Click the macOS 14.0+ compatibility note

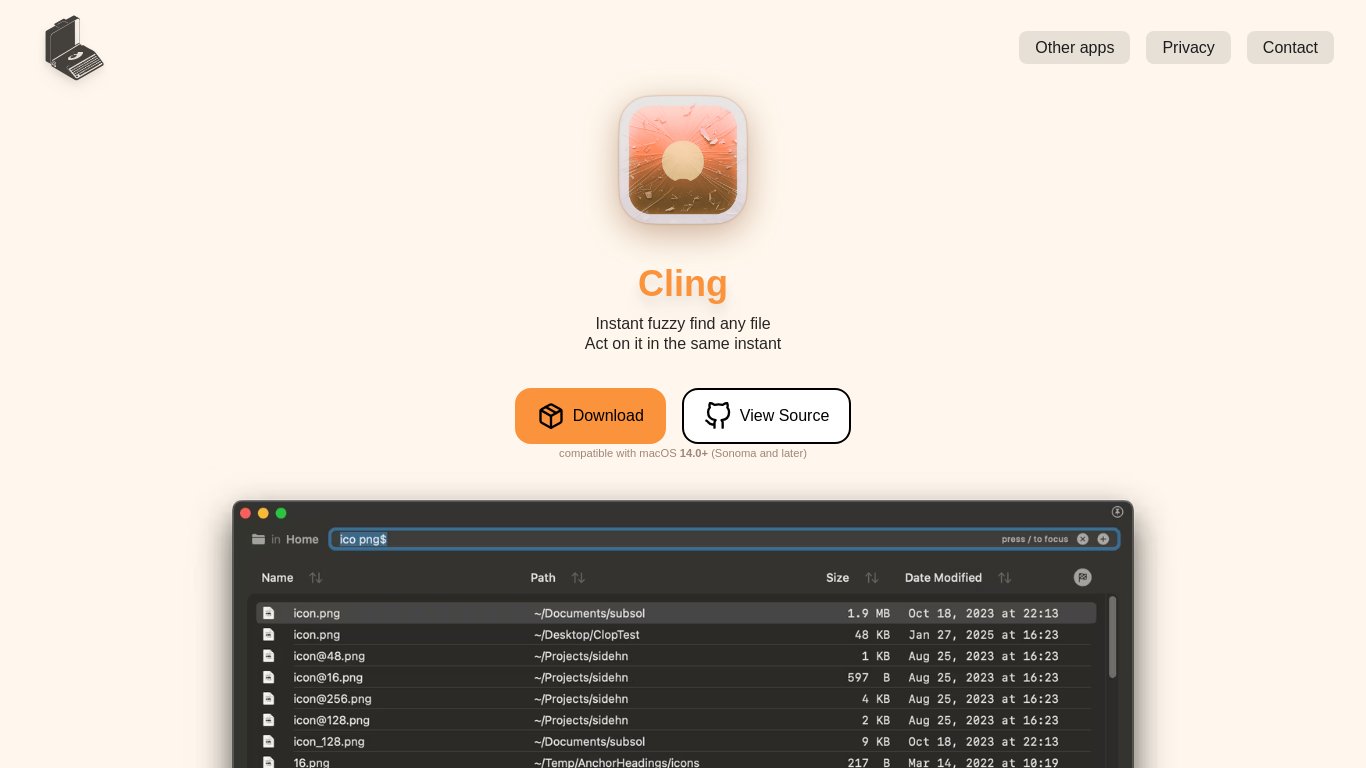point(683,453)
